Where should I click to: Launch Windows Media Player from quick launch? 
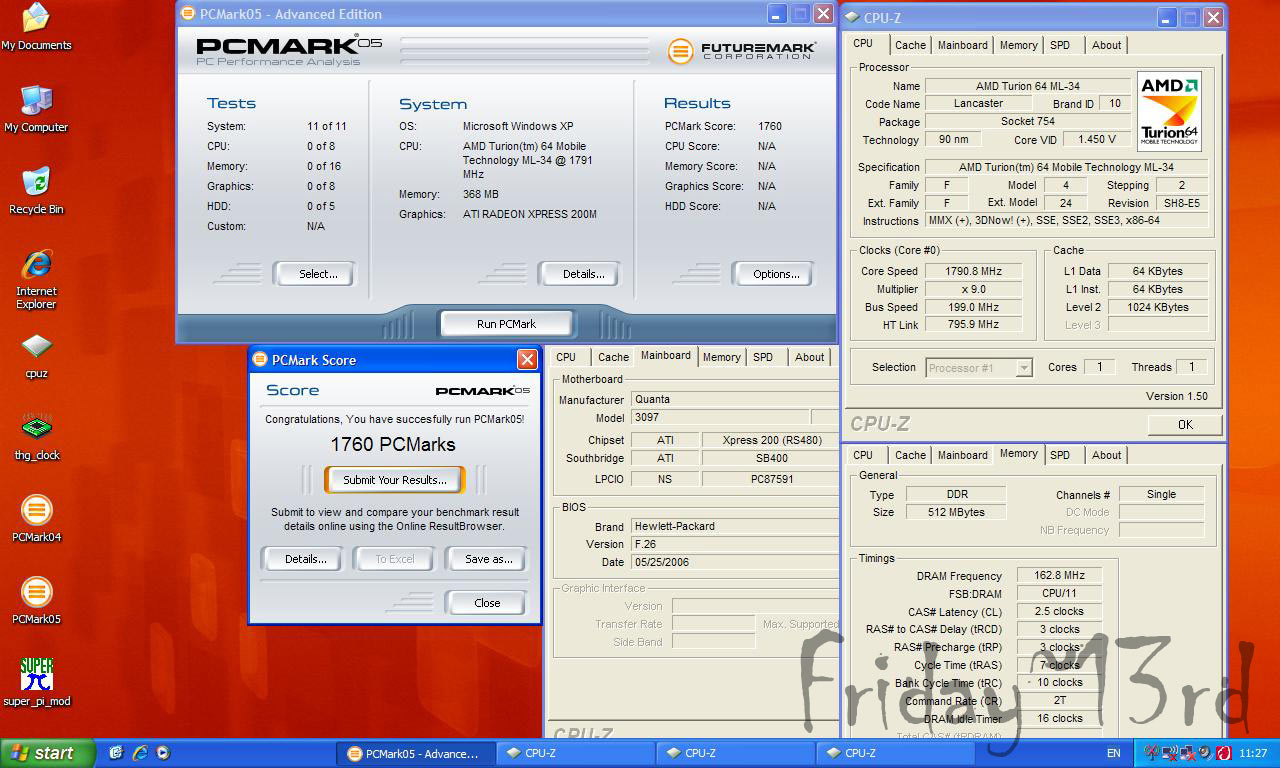(163, 753)
